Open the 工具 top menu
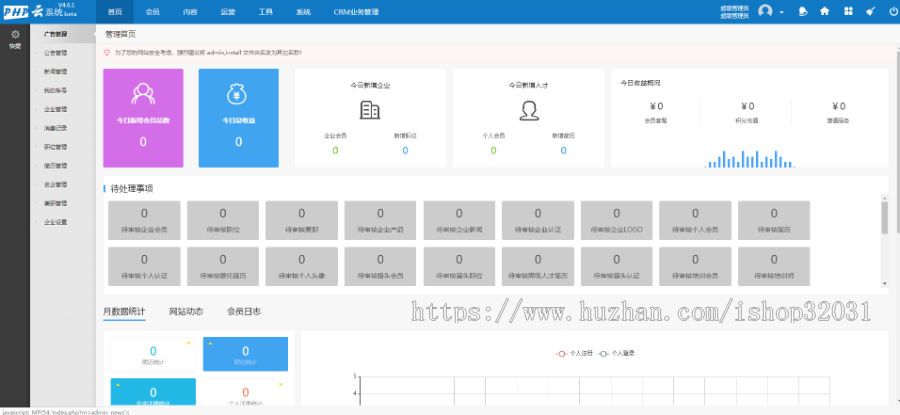Screen dimensions: 900x415 click(266, 11)
